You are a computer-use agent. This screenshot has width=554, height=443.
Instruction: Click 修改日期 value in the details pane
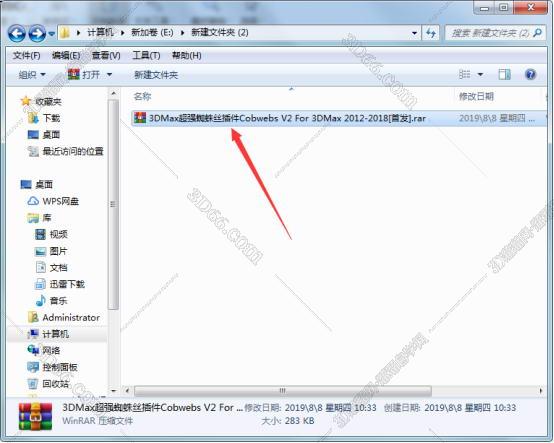(330, 408)
